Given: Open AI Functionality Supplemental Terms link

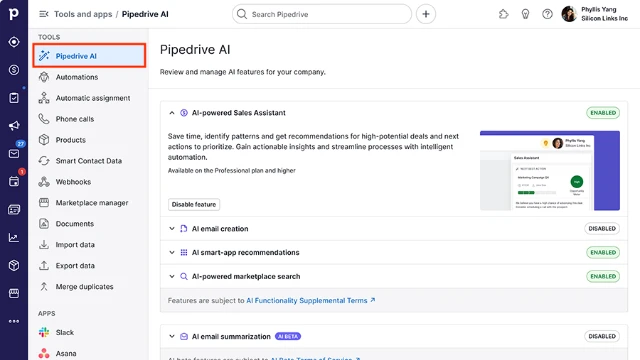Looking at the screenshot, I should tap(310, 300).
